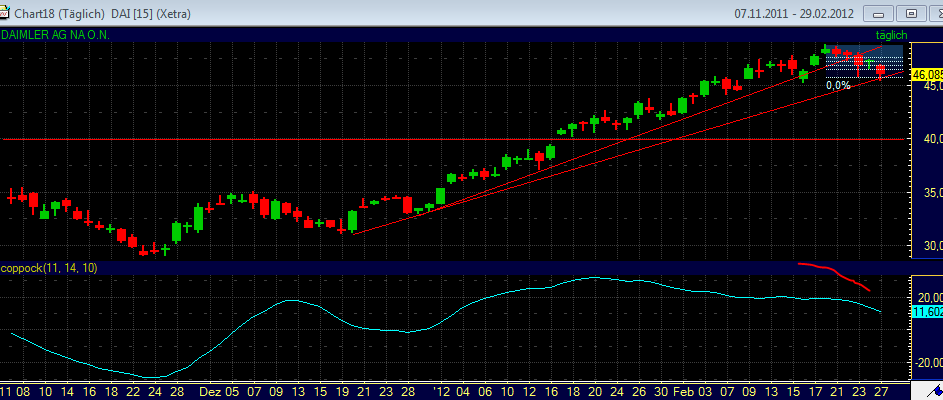
Task: Click the yellow current price marker 46,085
Action: 927,75
